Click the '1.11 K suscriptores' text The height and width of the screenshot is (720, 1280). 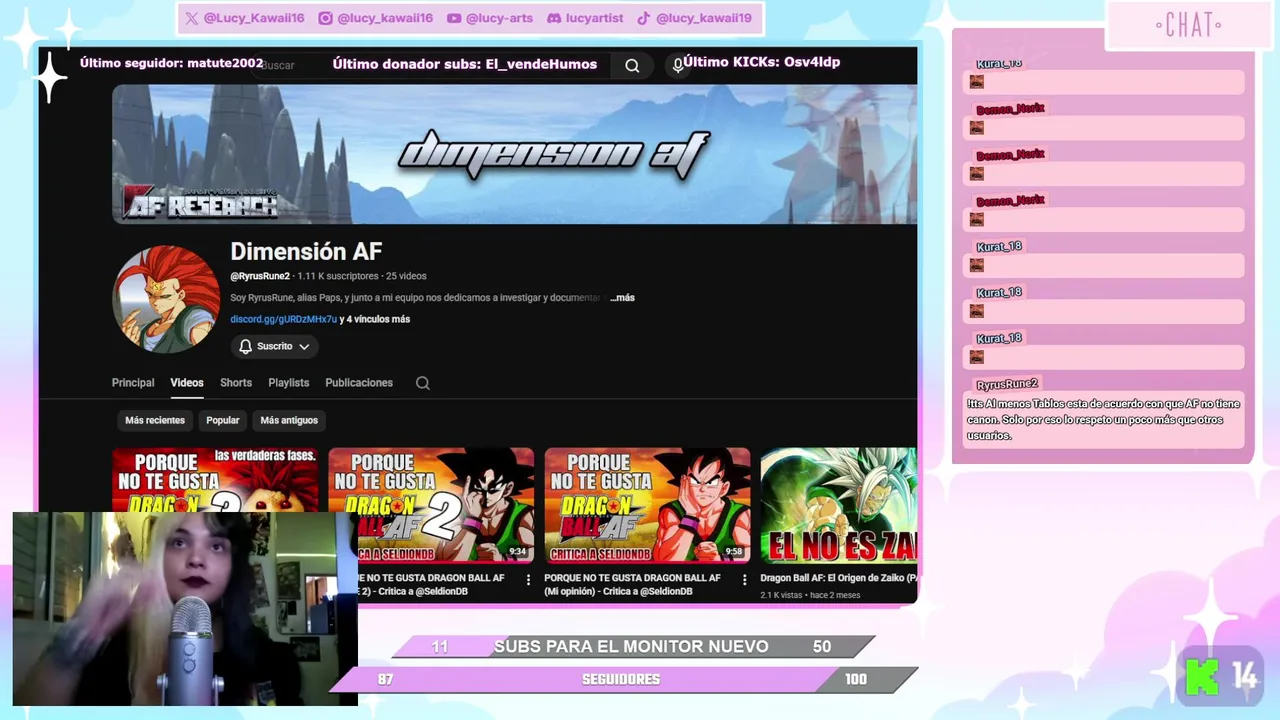(x=337, y=276)
